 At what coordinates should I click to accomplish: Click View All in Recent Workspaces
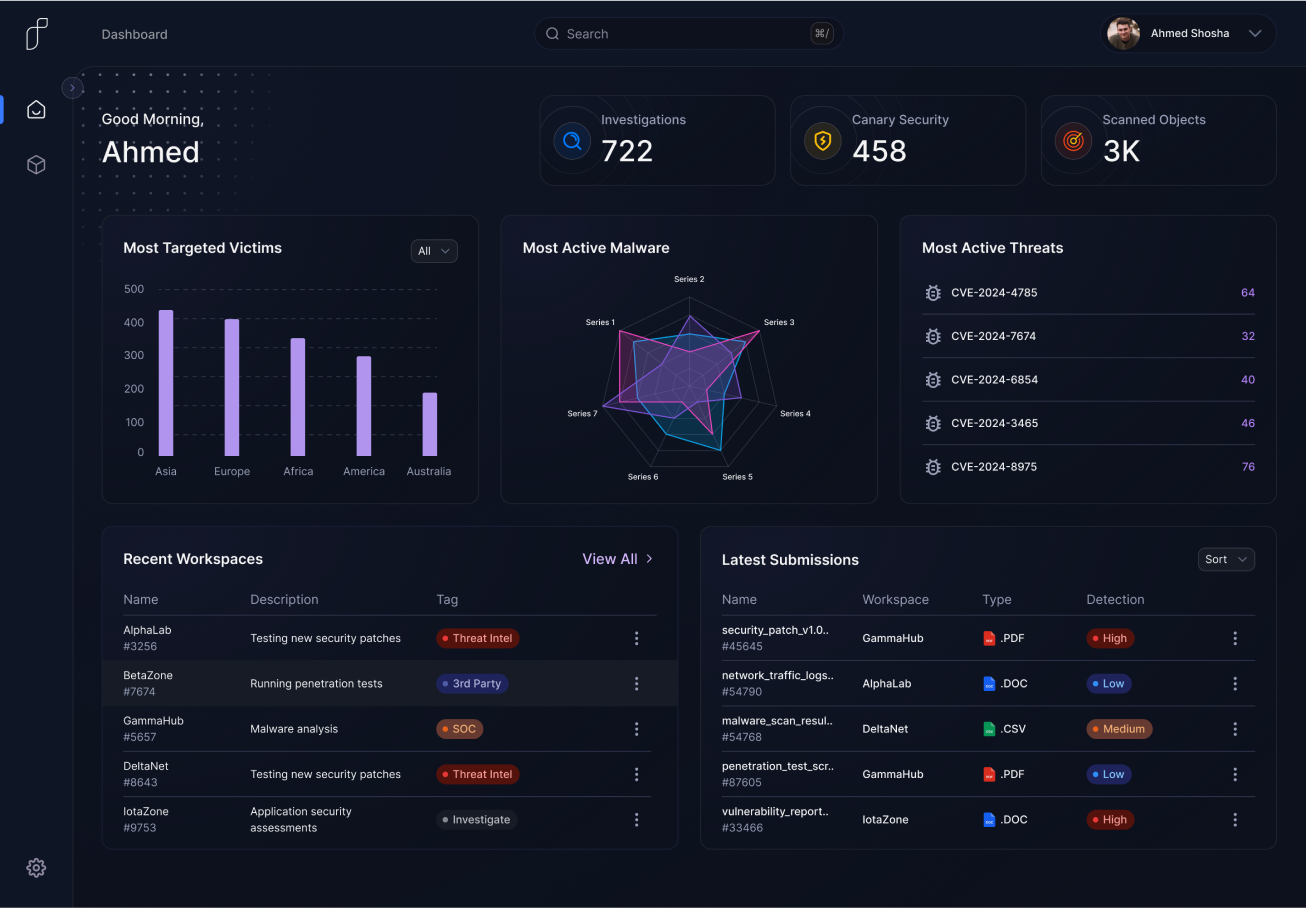pos(617,559)
